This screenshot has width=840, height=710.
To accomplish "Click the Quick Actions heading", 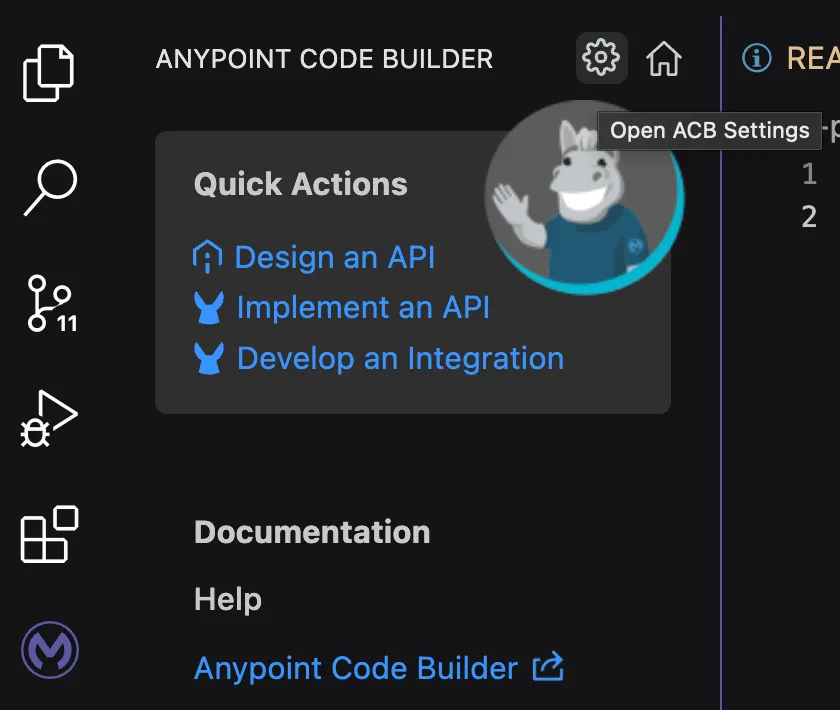I will click(301, 184).
